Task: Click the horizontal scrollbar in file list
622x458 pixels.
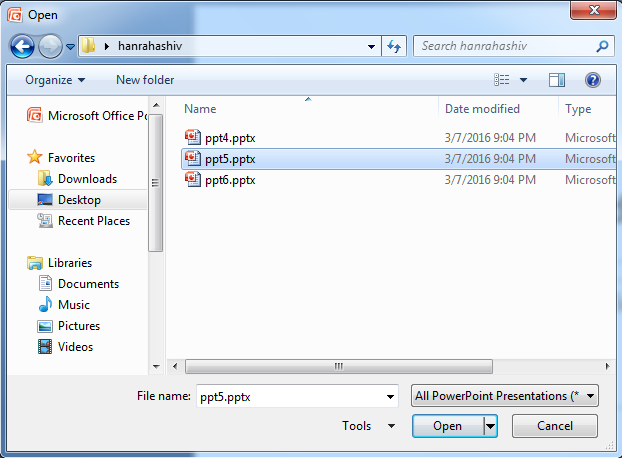Action: click(x=338, y=366)
